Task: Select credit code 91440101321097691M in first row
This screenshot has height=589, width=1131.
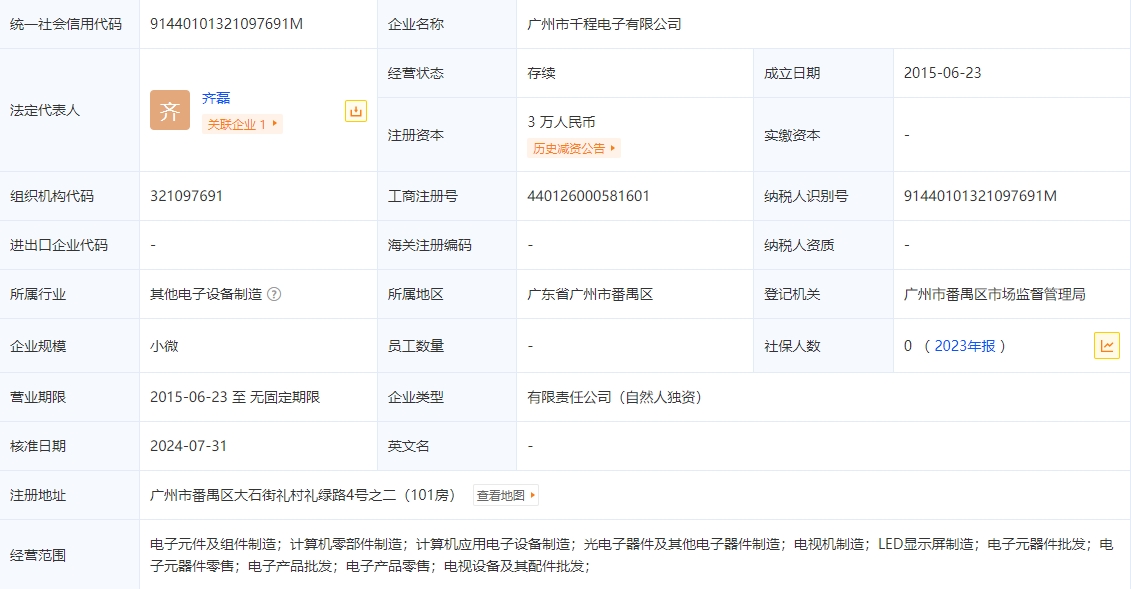Action: coord(226,24)
